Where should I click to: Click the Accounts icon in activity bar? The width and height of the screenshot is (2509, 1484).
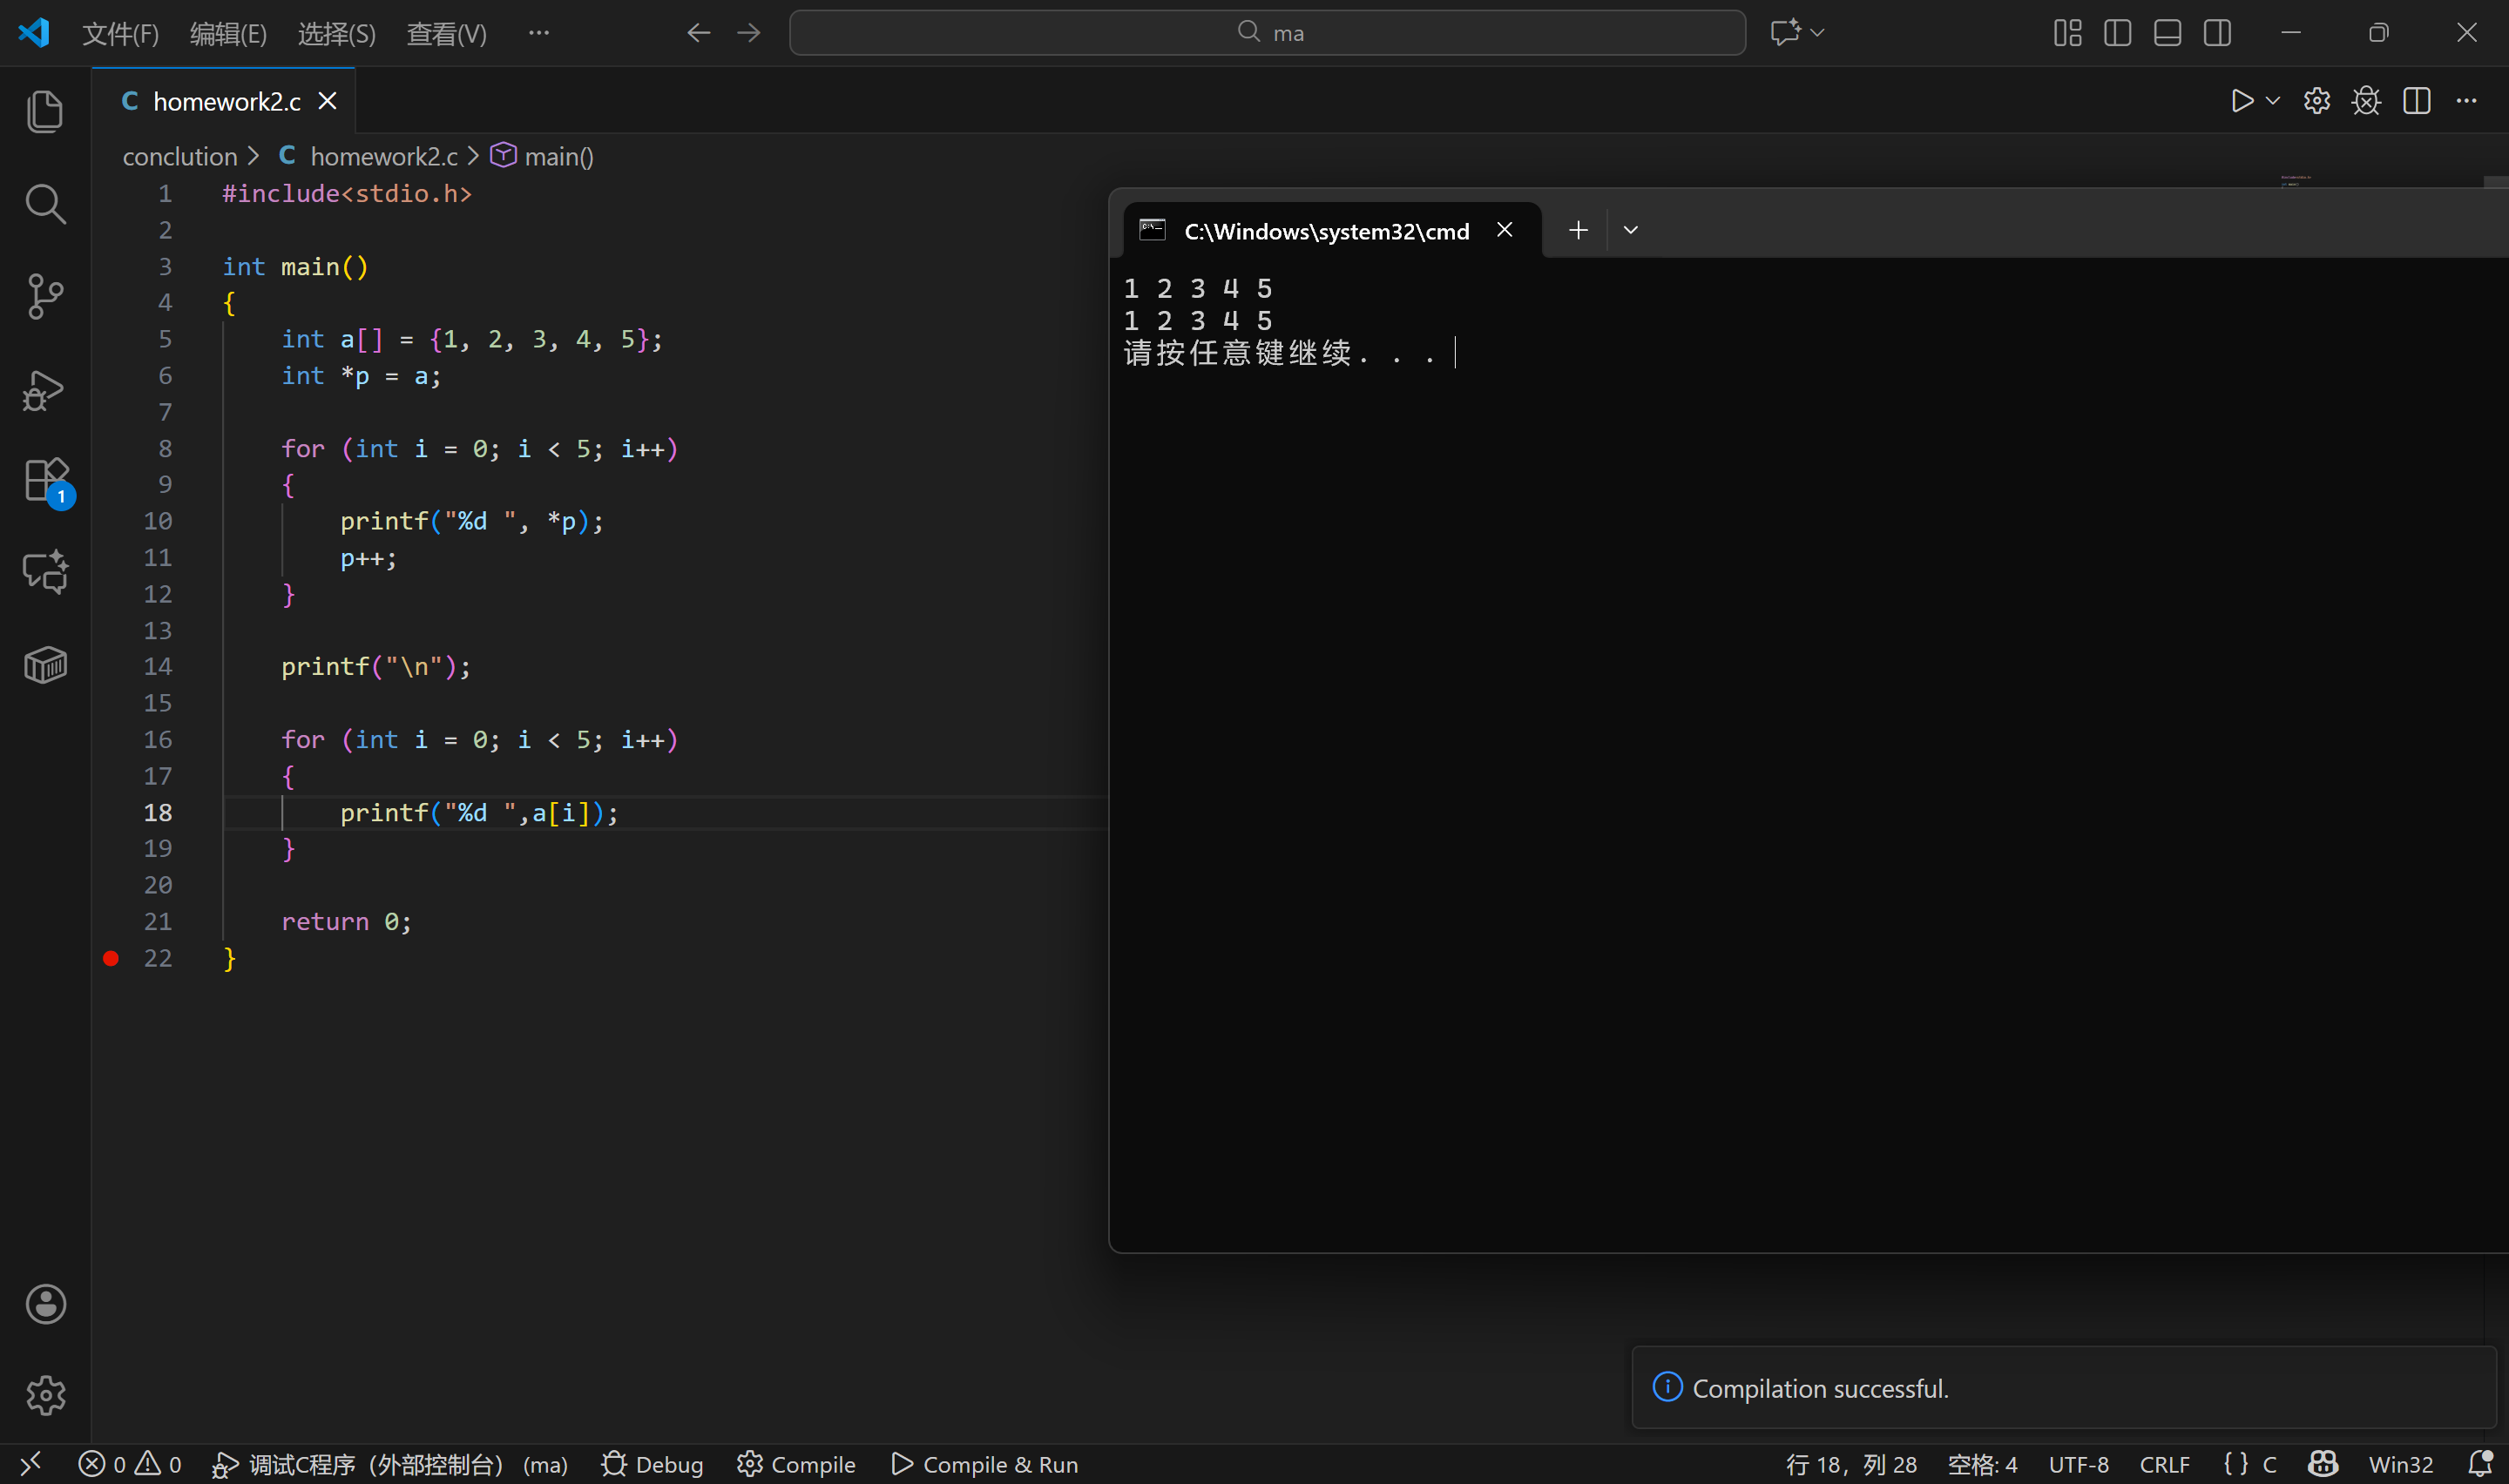click(45, 1304)
